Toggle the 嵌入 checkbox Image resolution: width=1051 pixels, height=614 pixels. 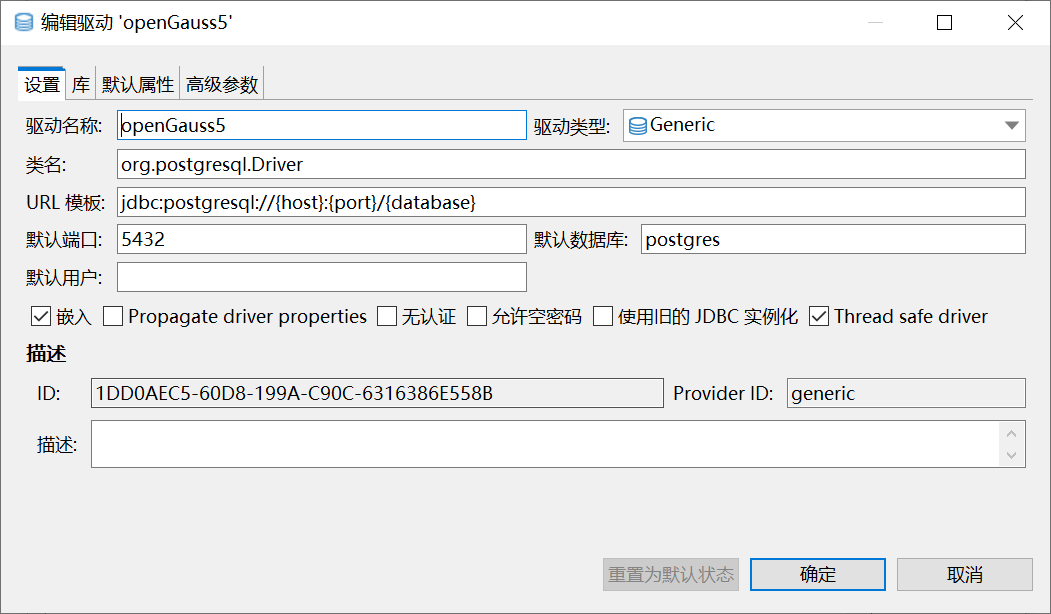click(x=41, y=316)
